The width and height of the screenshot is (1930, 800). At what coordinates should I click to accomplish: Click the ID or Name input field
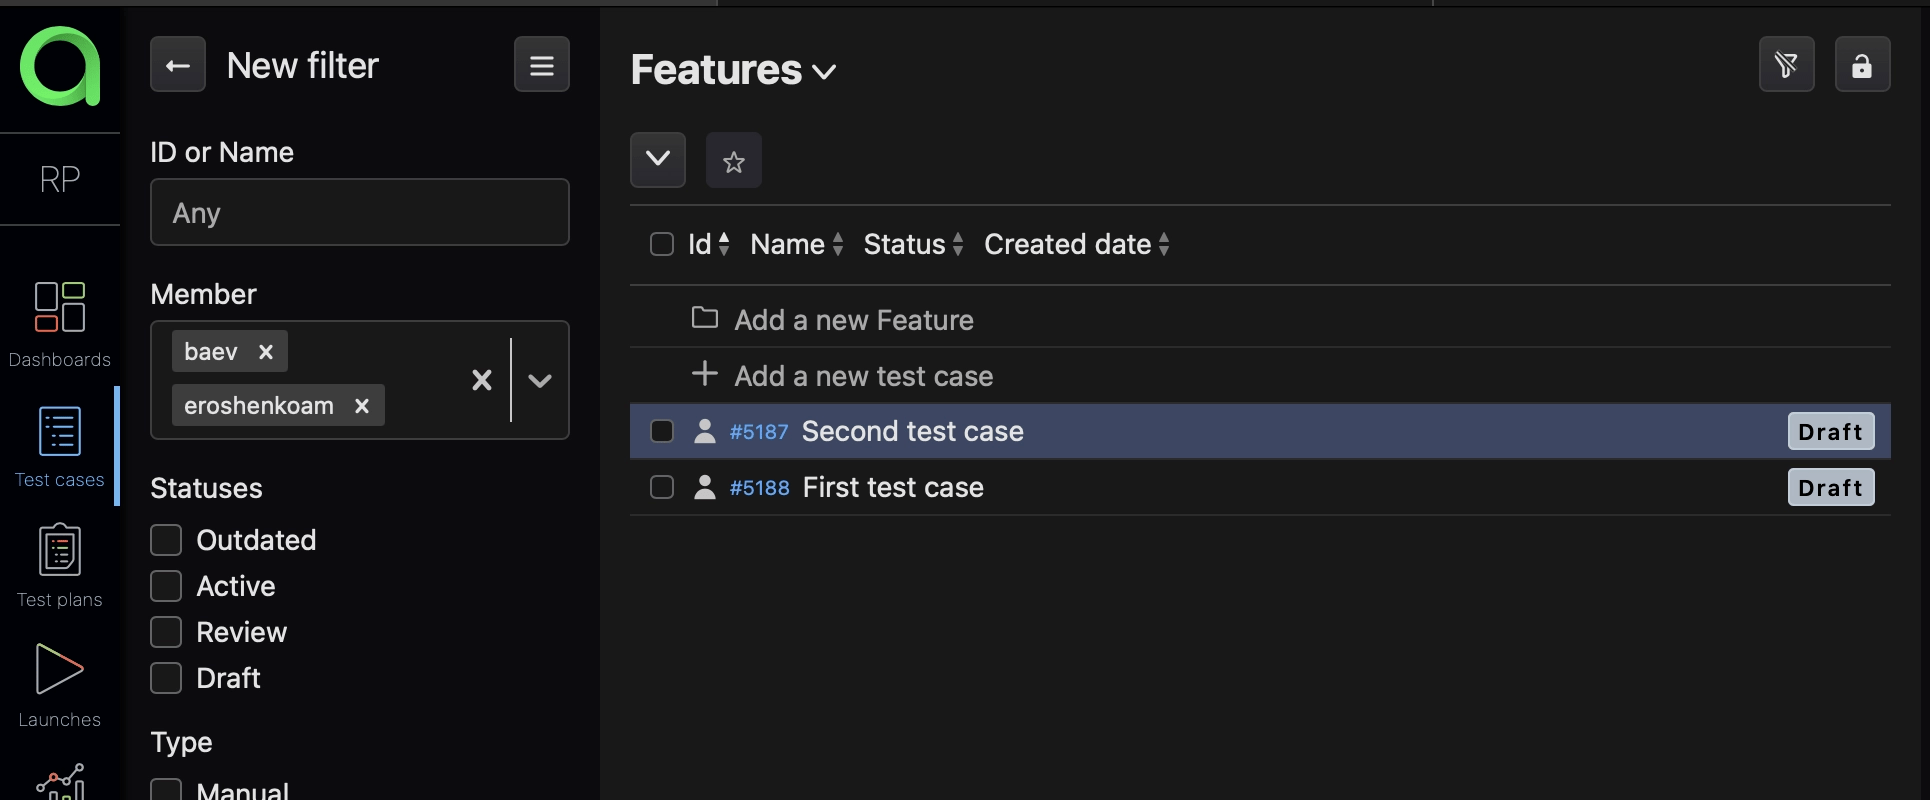360,212
